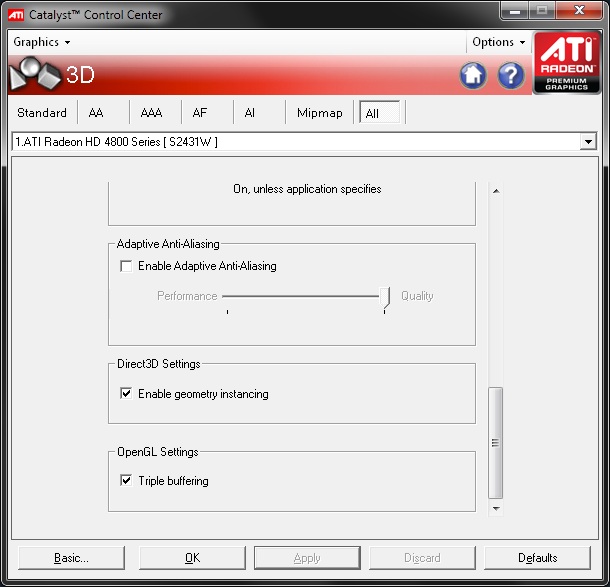
Task: Enable Adaptive Anti-Aliasing checkbox
Action: point(126,266)
